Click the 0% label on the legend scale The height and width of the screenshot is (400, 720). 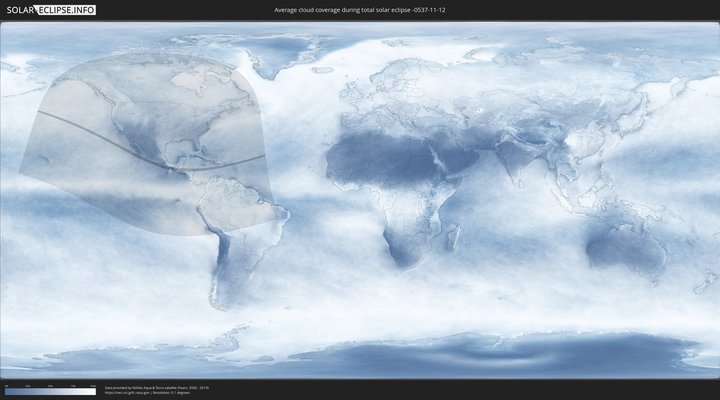6,385
